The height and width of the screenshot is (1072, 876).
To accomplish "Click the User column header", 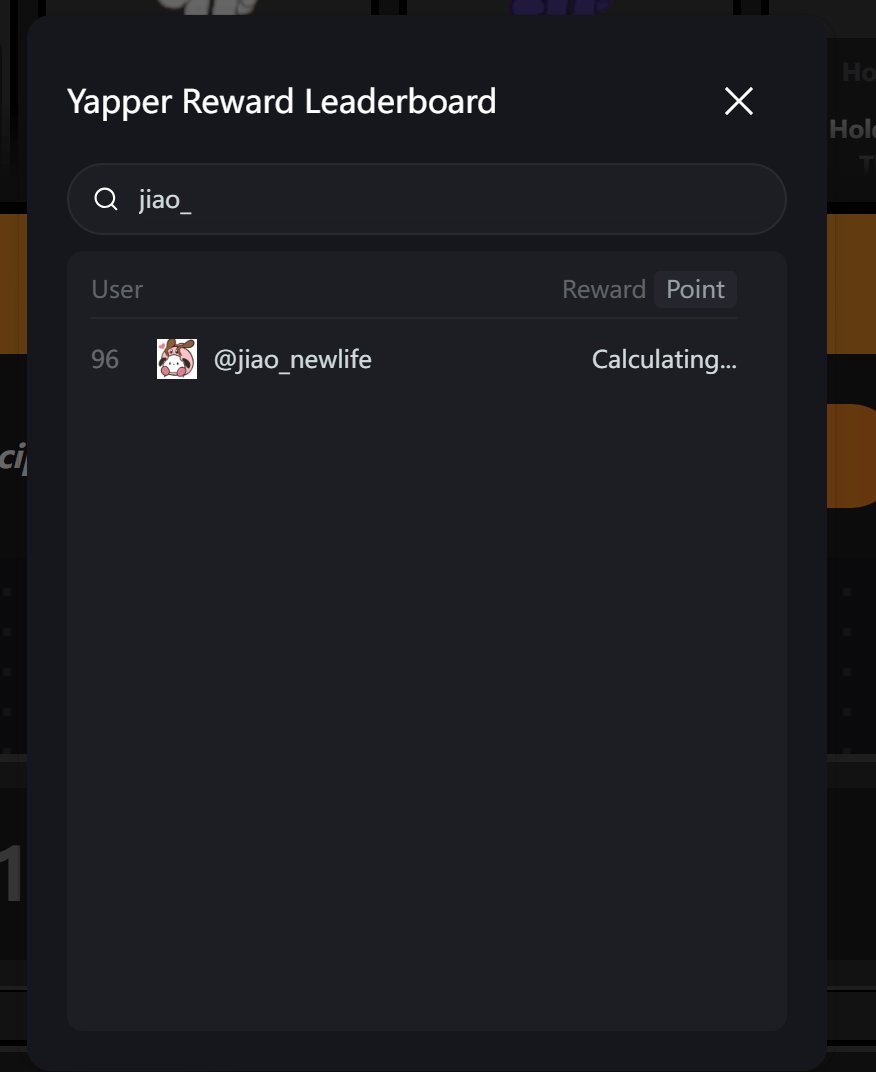I will click(x=117, y=290).
